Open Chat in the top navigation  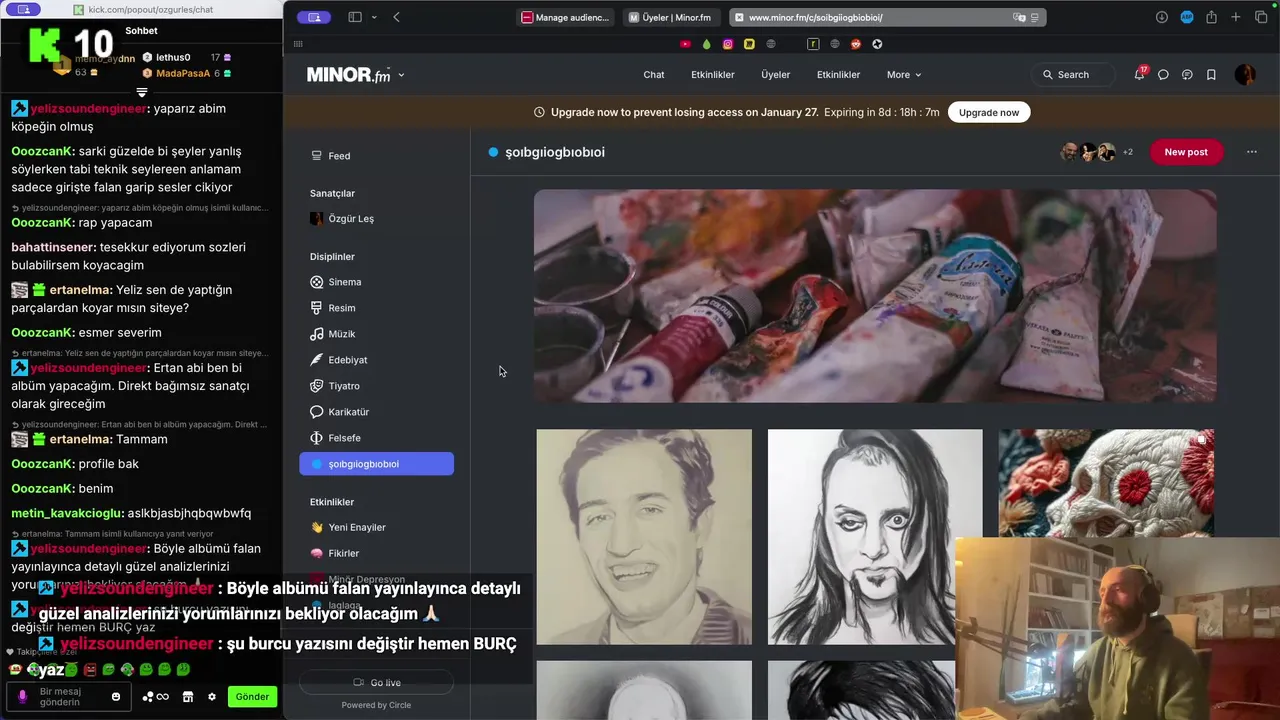(654, 75)
